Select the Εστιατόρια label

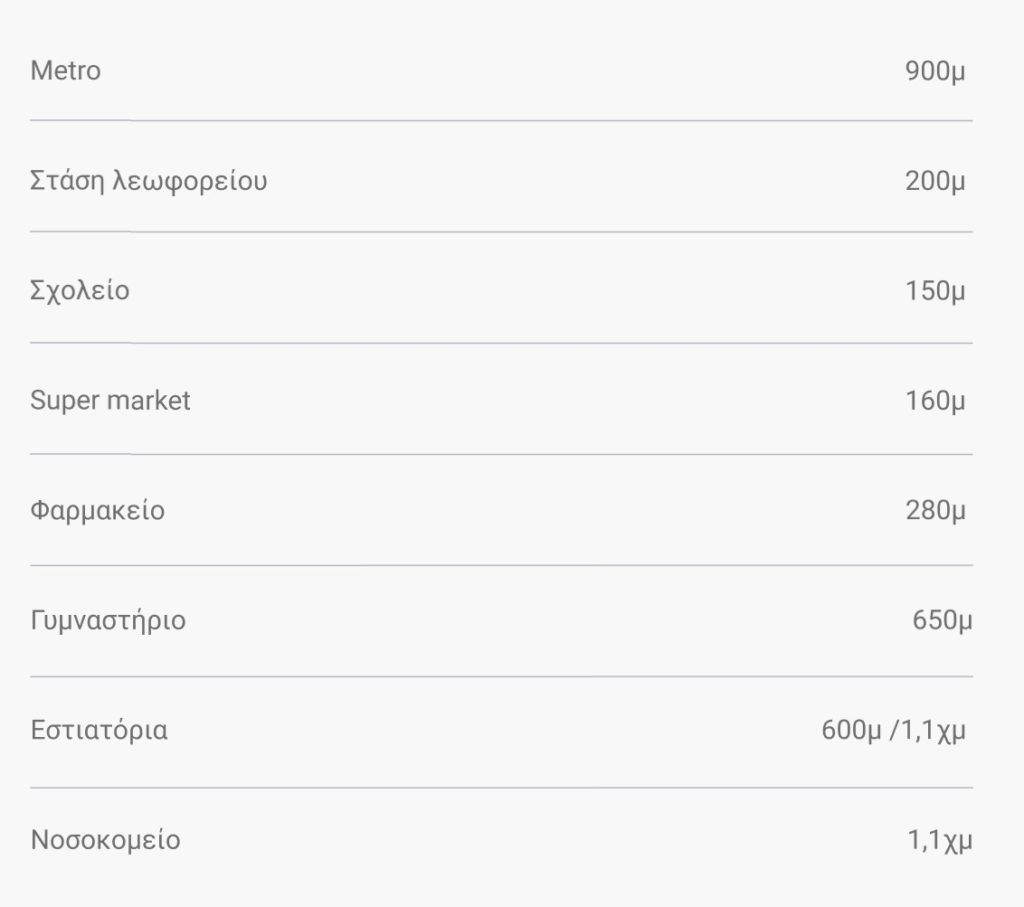[x=99, y=731]
